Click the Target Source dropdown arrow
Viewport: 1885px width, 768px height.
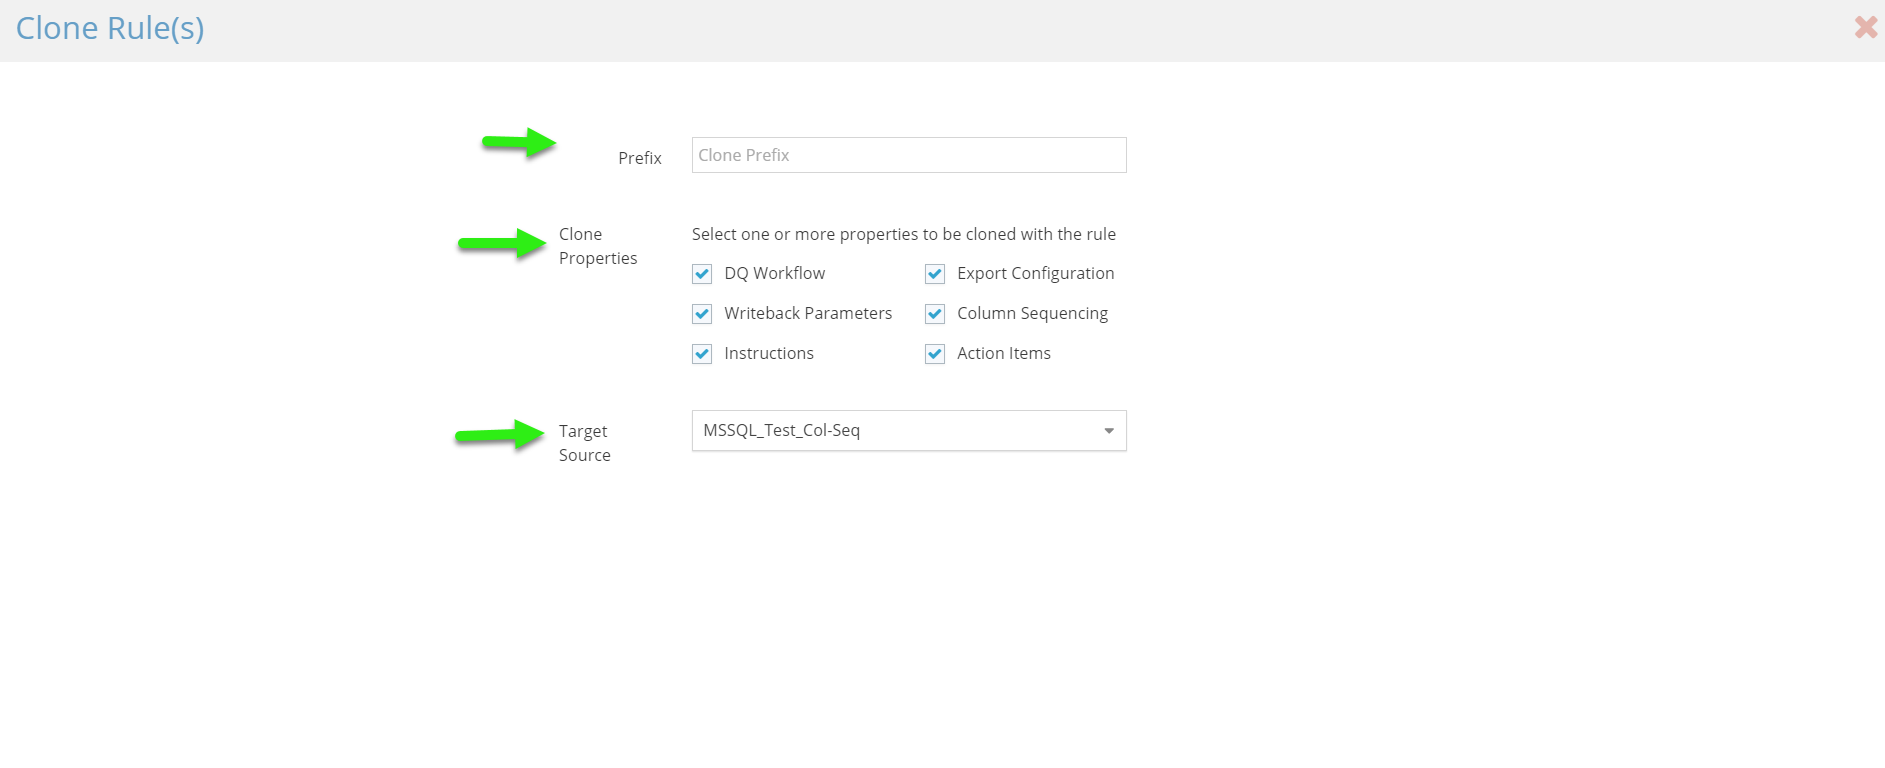pos(1108,431)
